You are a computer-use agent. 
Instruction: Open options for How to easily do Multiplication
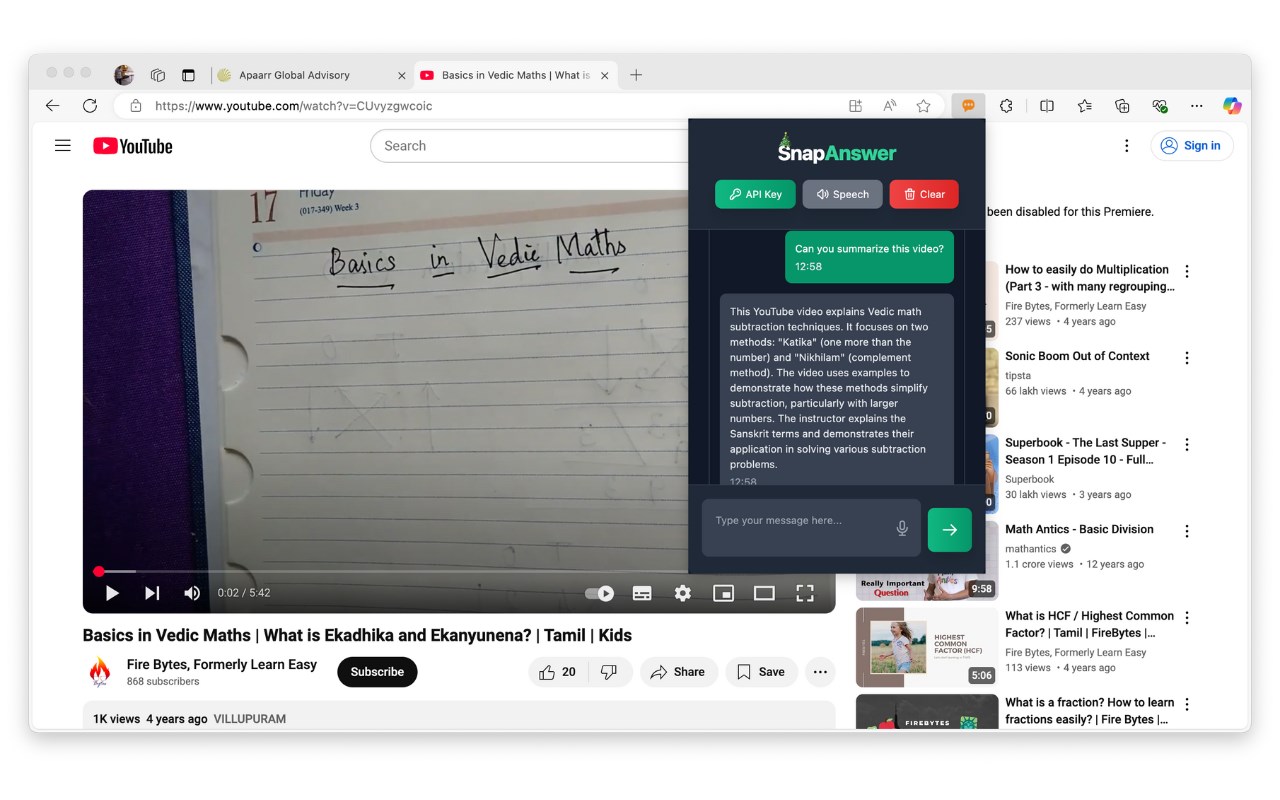tap(1187, 271)
